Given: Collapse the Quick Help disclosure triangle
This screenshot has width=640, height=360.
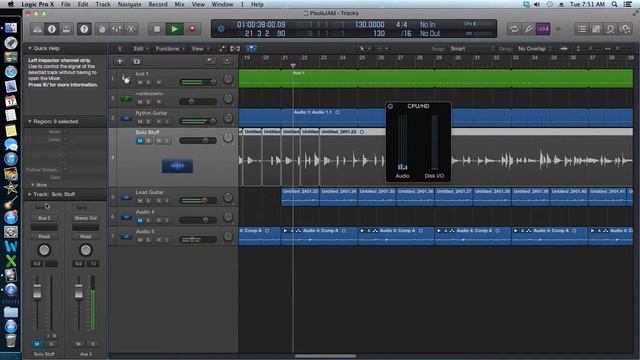Looking at the screenshot, I should coord(30,48).
